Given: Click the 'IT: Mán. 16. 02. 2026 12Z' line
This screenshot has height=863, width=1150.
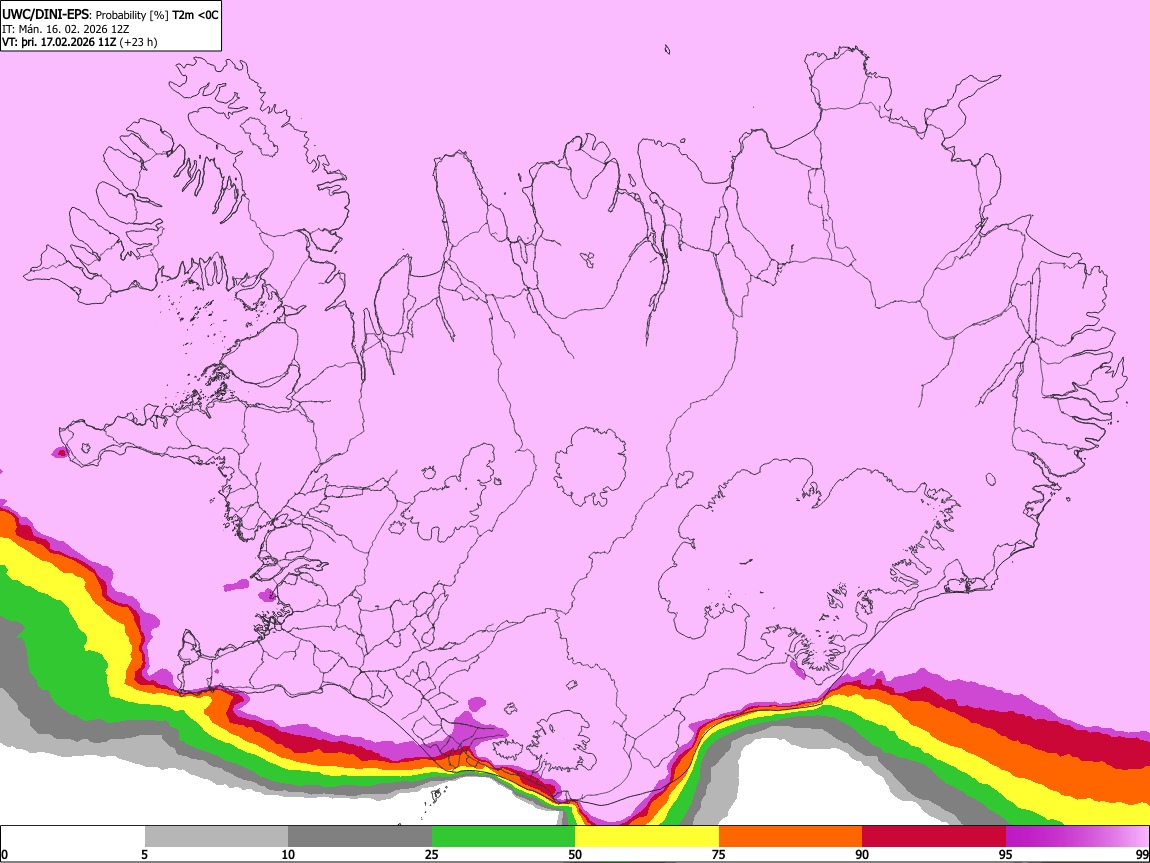Looking at the screenshot, I should [x=65, y=29].
